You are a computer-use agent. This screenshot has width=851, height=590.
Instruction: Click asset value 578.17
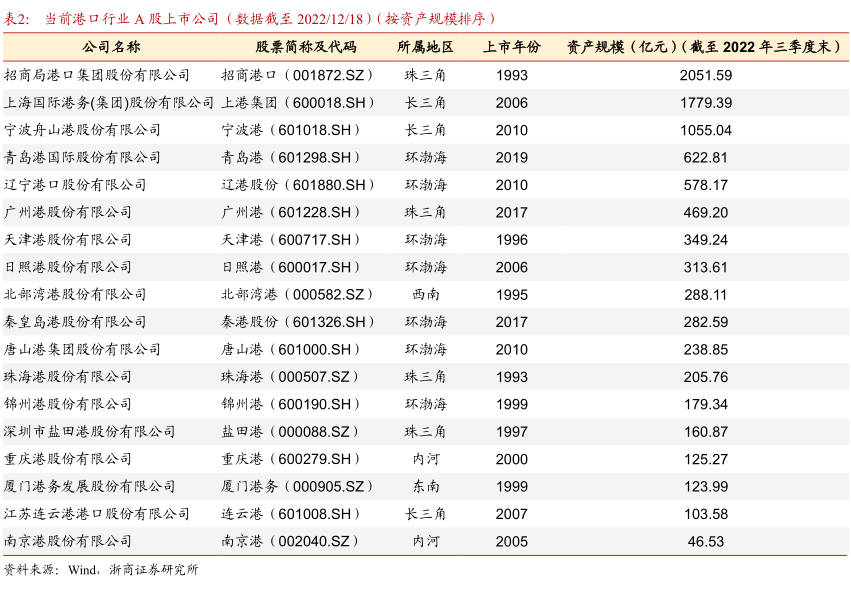point(706,185)
